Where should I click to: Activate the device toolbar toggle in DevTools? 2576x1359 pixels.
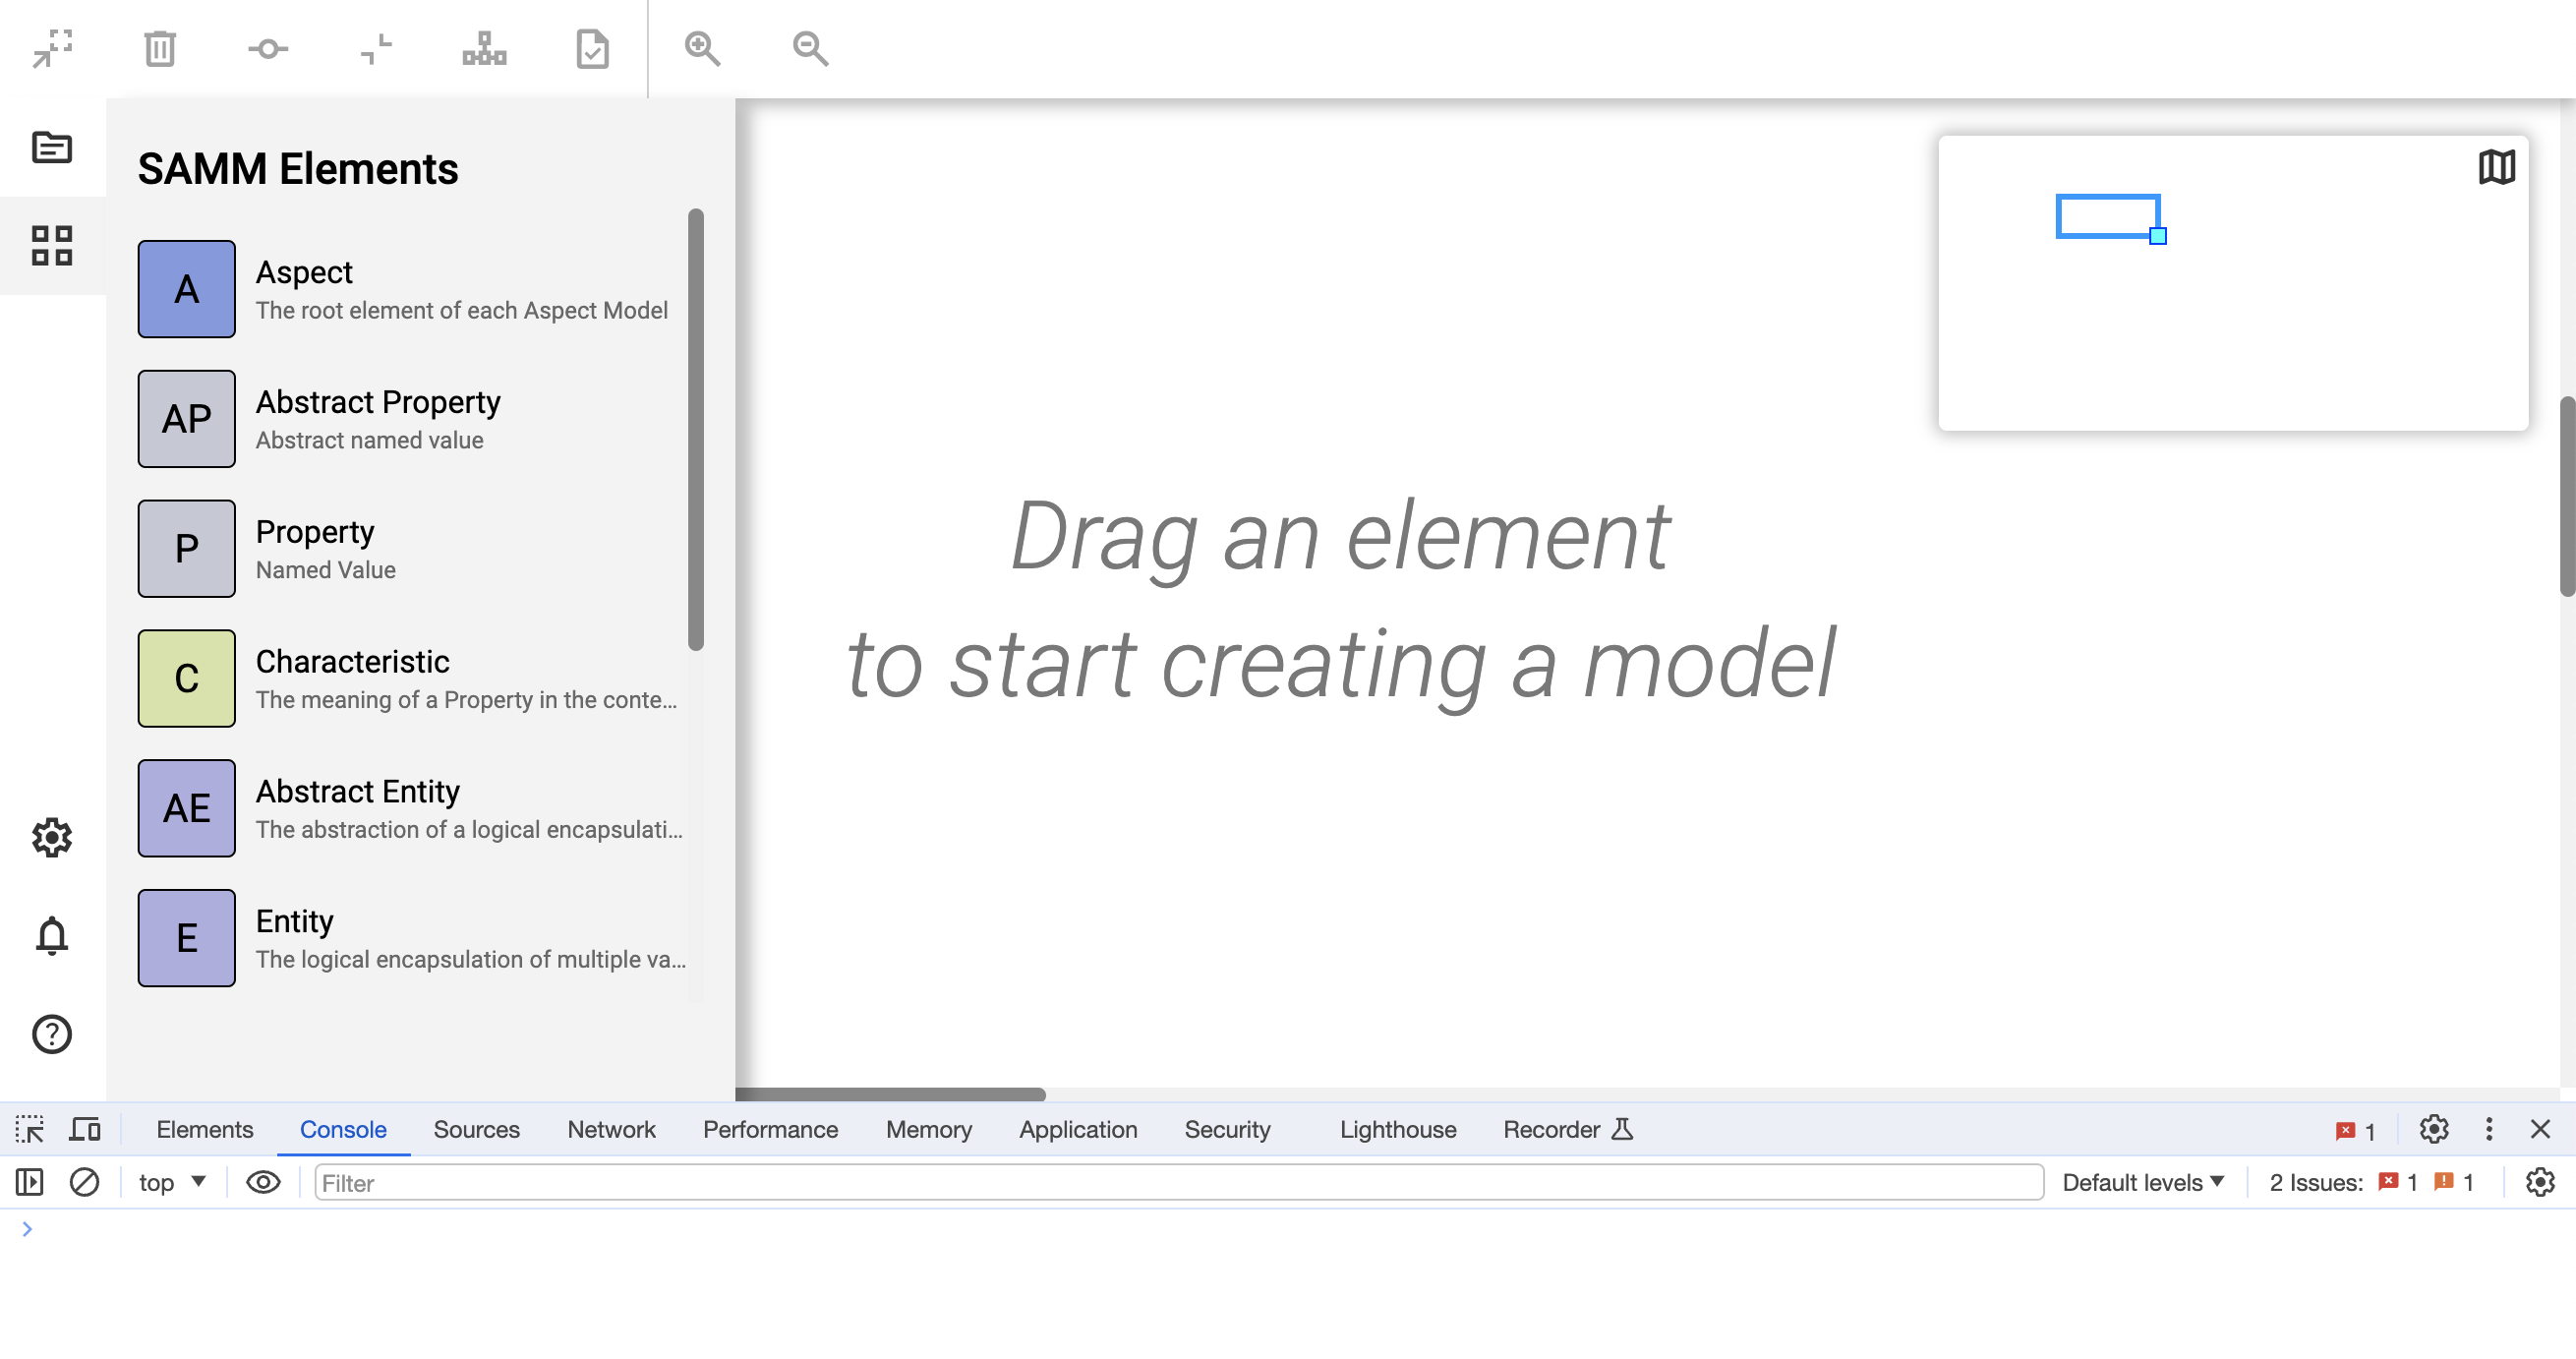[84, 1129]
